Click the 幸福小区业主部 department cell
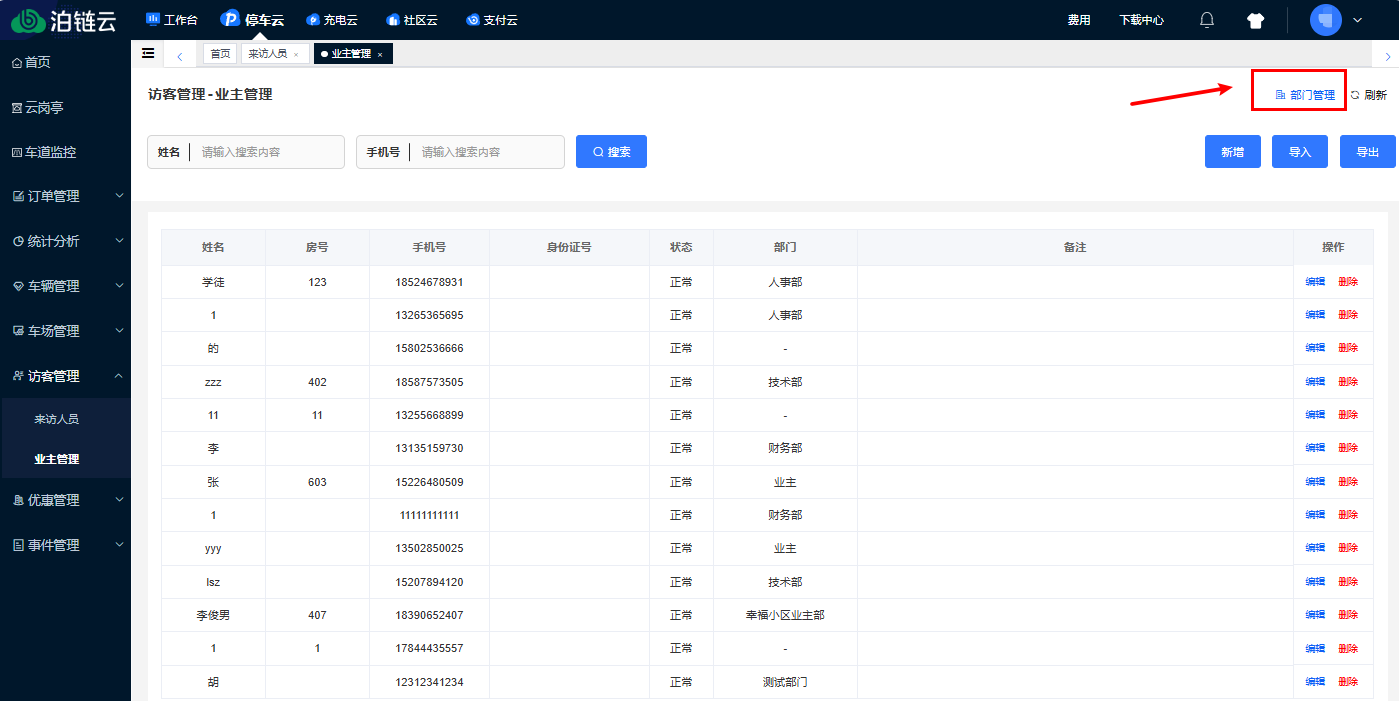The image size is (1399, 701). pyautogui.click(x=785, y=615)
